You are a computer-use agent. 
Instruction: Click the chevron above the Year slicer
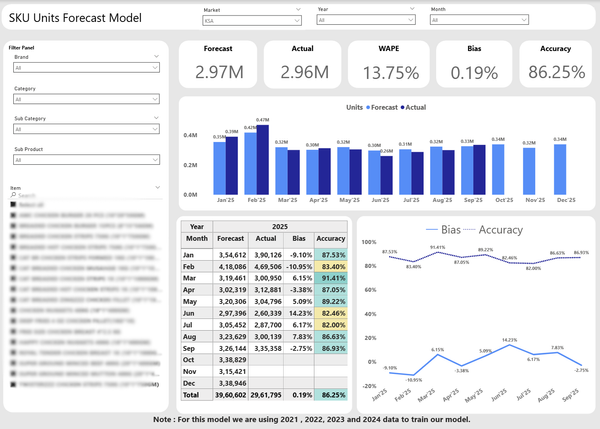coord(412,8)
